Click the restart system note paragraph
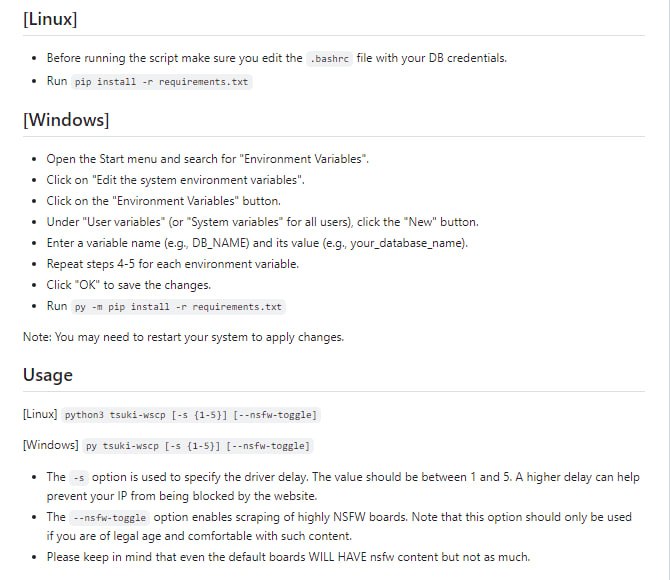670x580 pixels. [x=183, y=337]
